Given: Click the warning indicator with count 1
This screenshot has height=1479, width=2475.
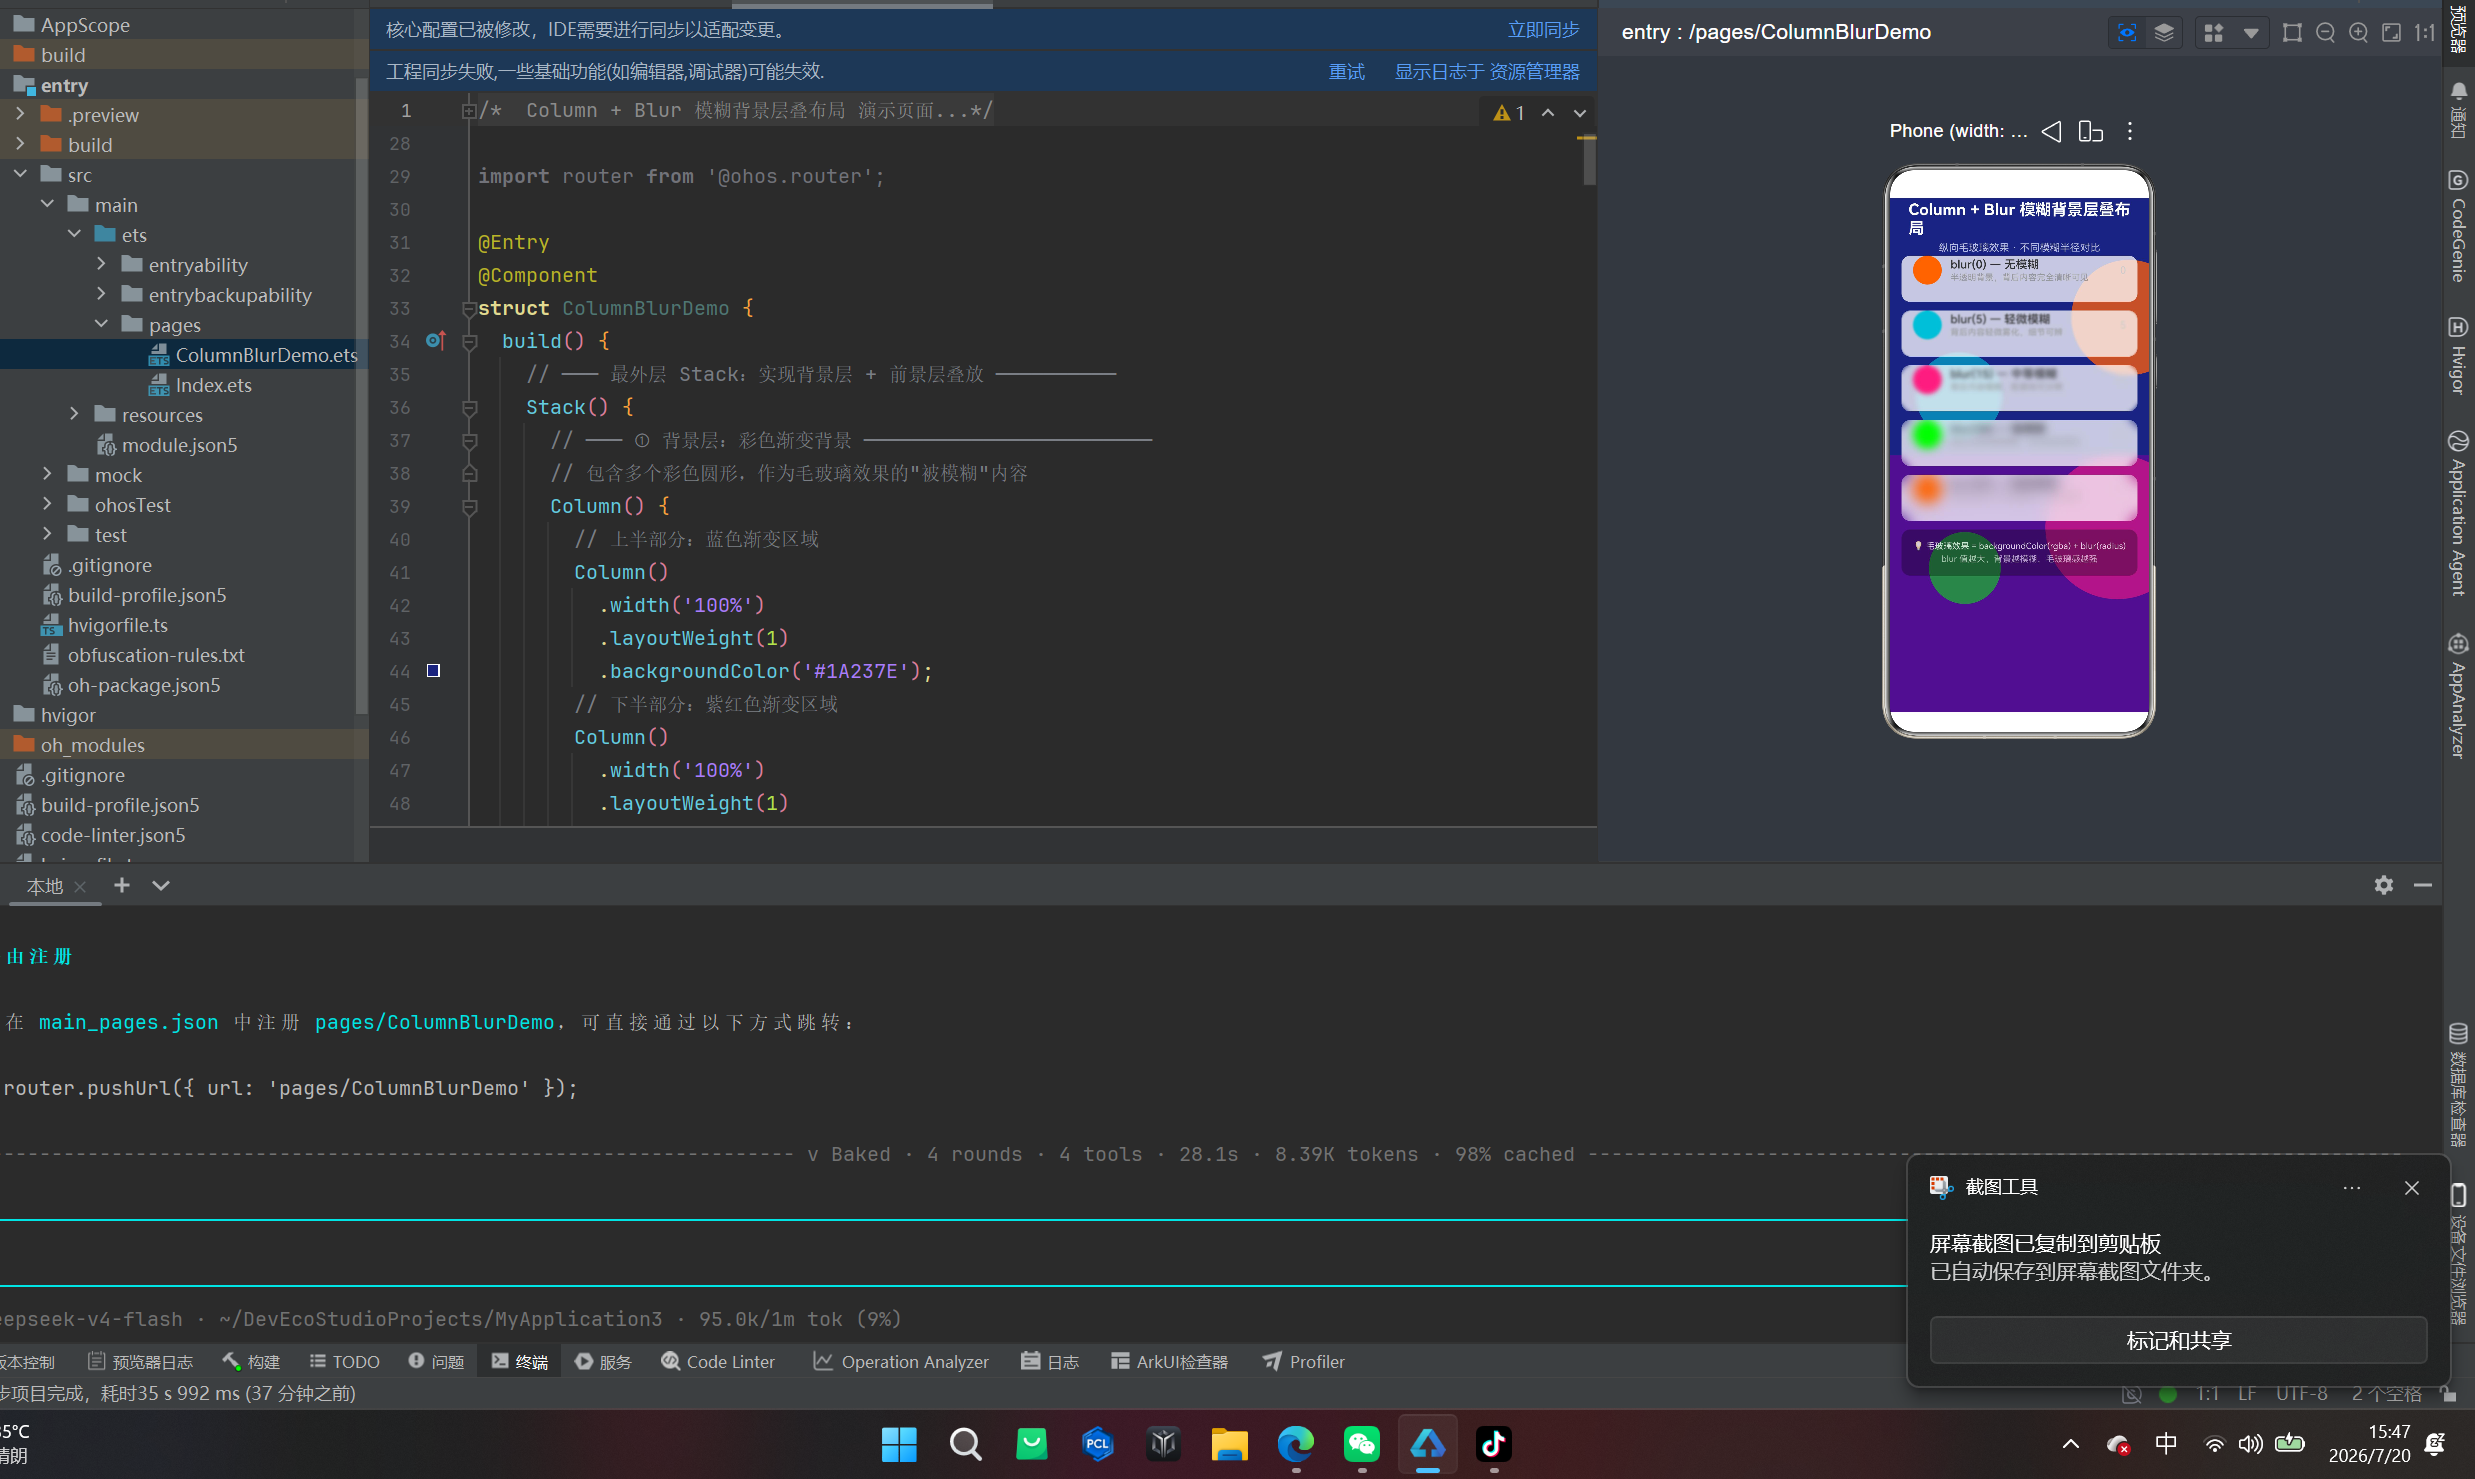Looking at the screenshot, I should tap(1509, 113).
